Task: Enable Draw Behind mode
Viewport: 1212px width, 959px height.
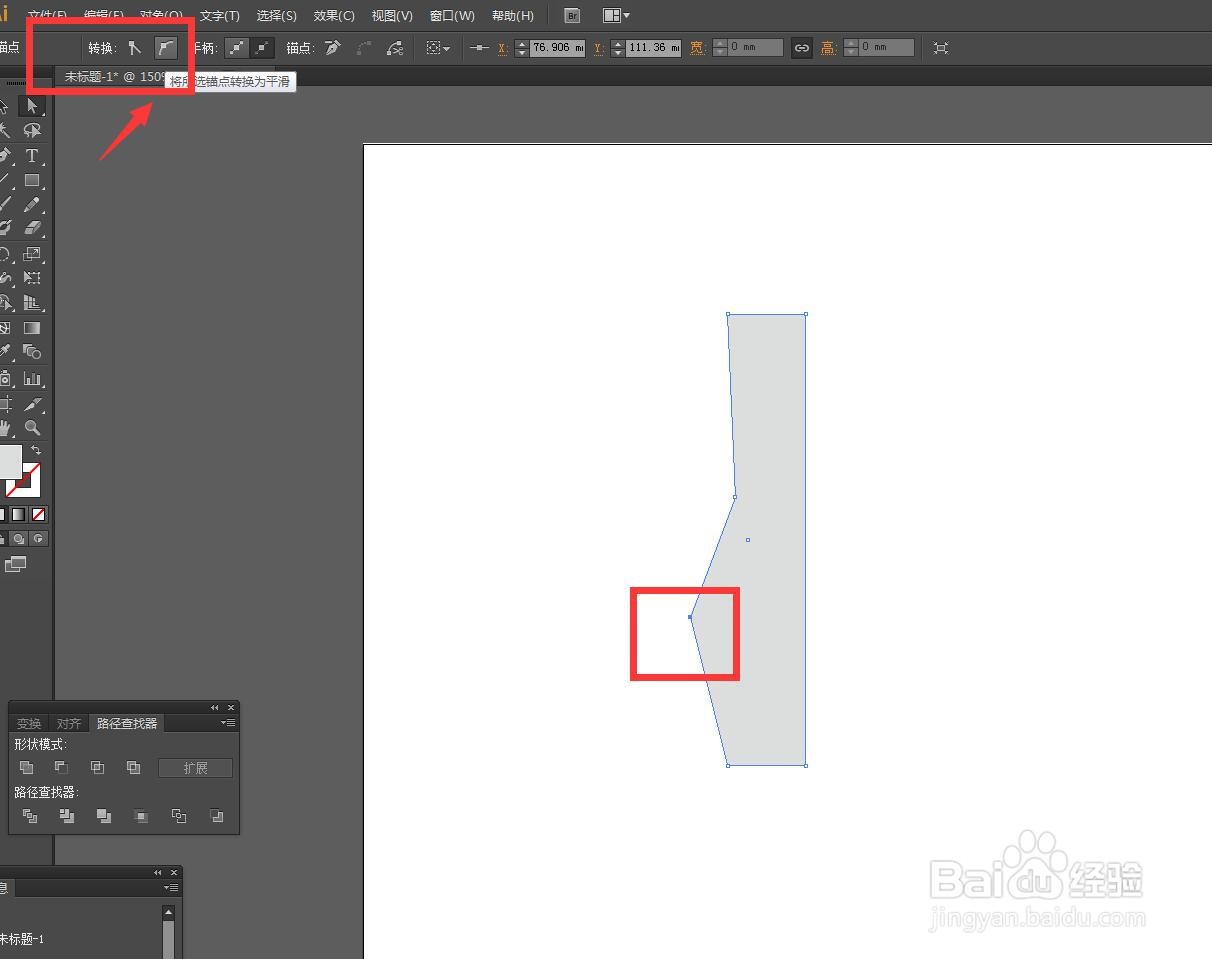Action: click(18, 538)
